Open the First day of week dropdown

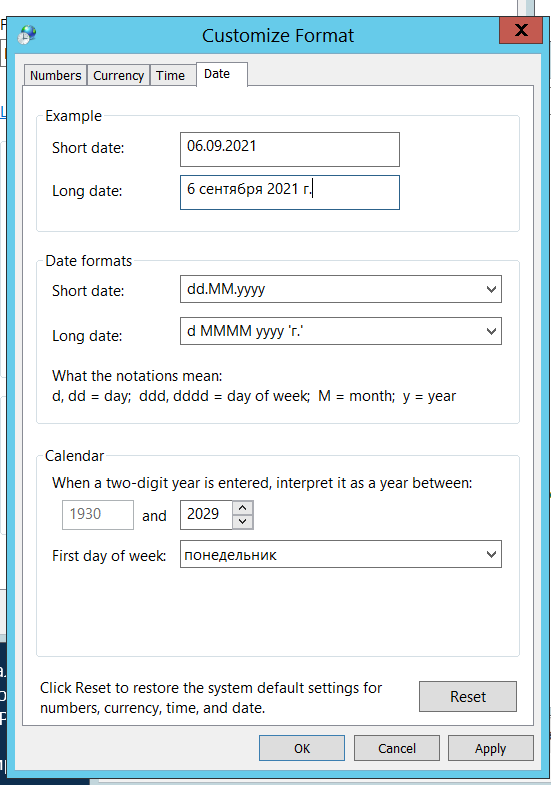[341, 554]
